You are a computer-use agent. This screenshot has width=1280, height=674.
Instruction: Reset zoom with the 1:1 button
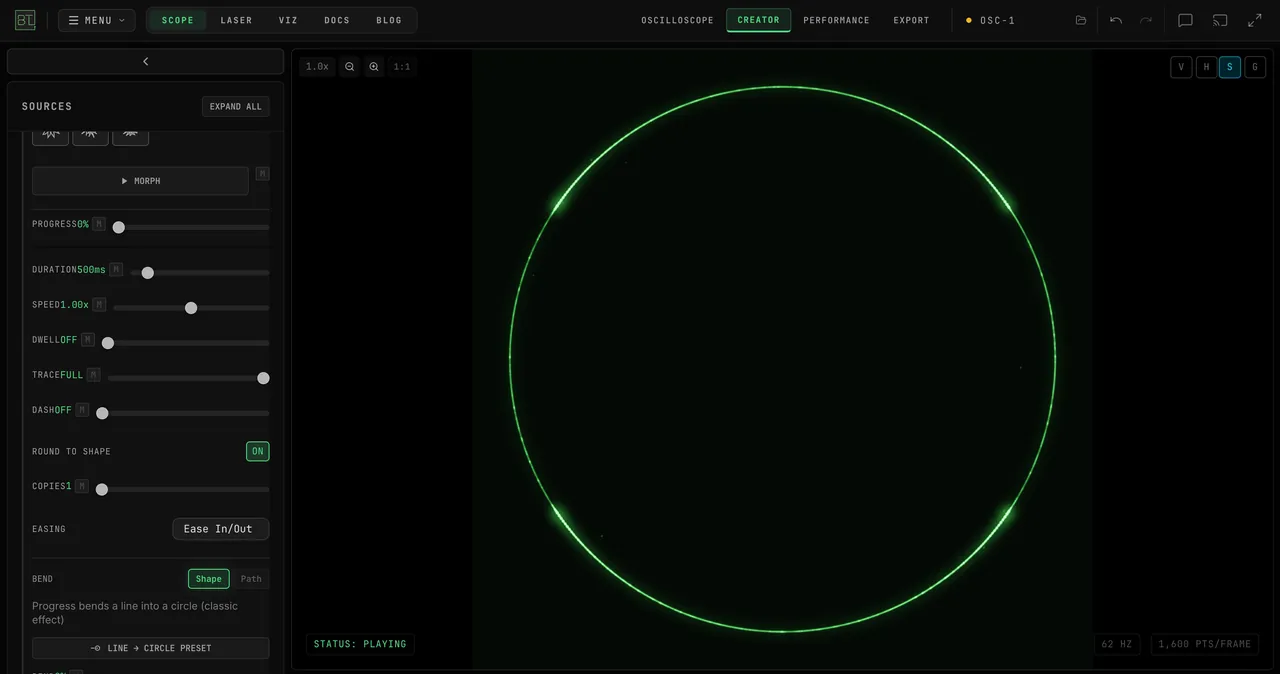[402, 67]
